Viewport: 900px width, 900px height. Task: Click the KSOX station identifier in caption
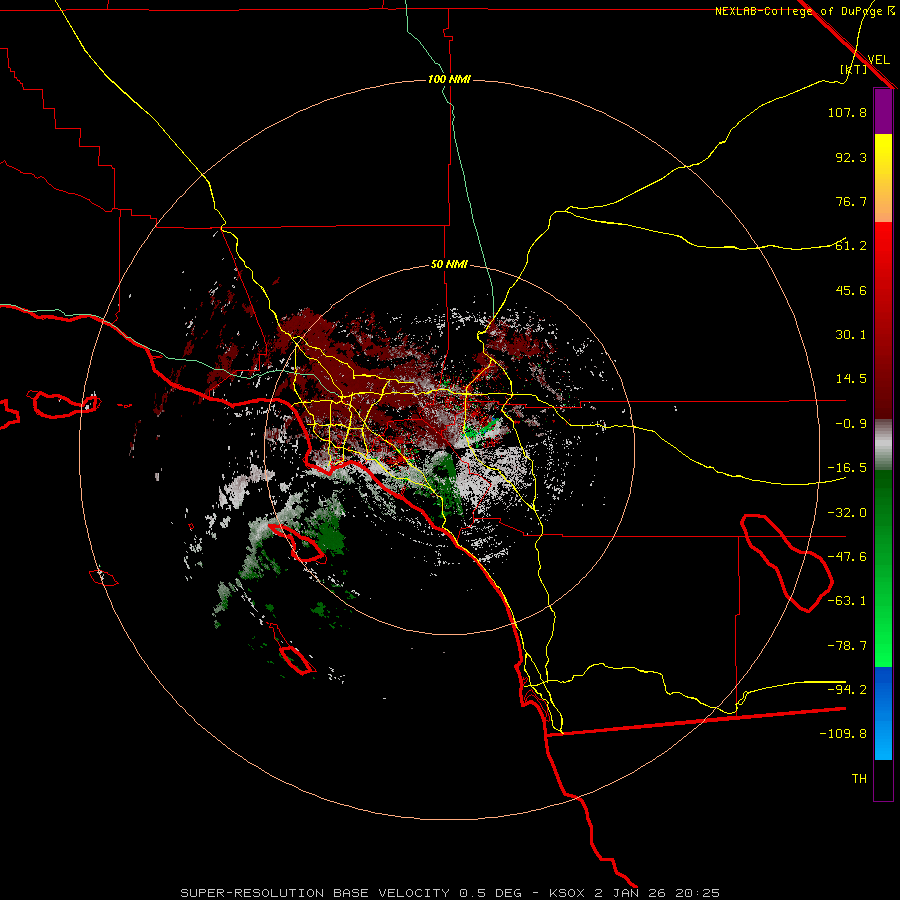[568, 893]
